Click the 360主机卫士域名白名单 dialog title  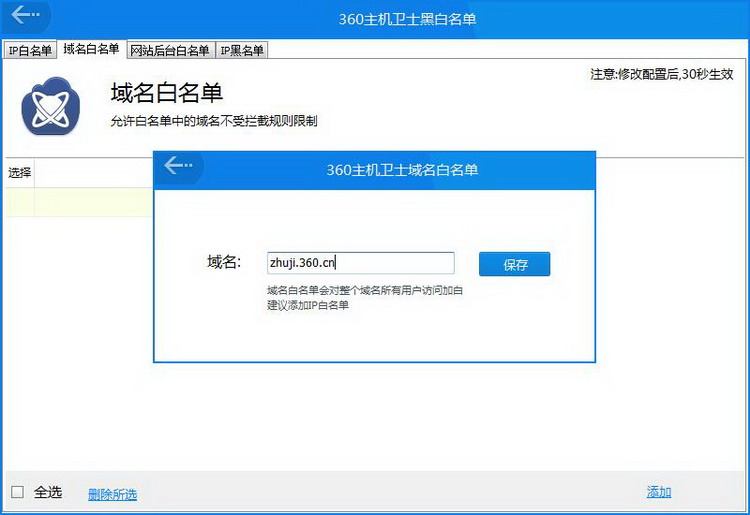pos(402,170)
